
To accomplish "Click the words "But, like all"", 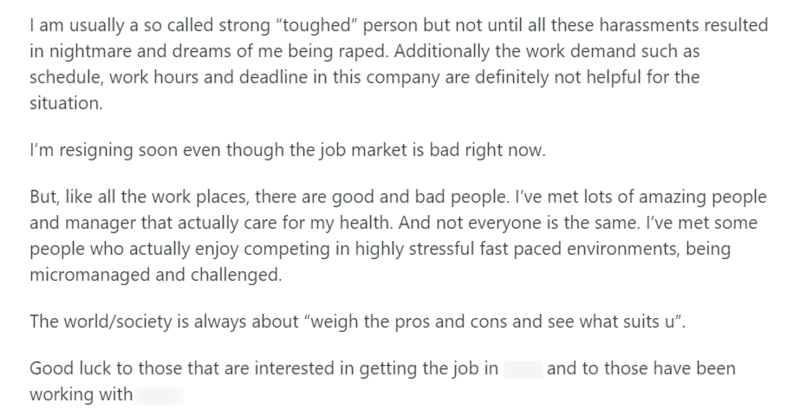I will (x=73, y=198).
